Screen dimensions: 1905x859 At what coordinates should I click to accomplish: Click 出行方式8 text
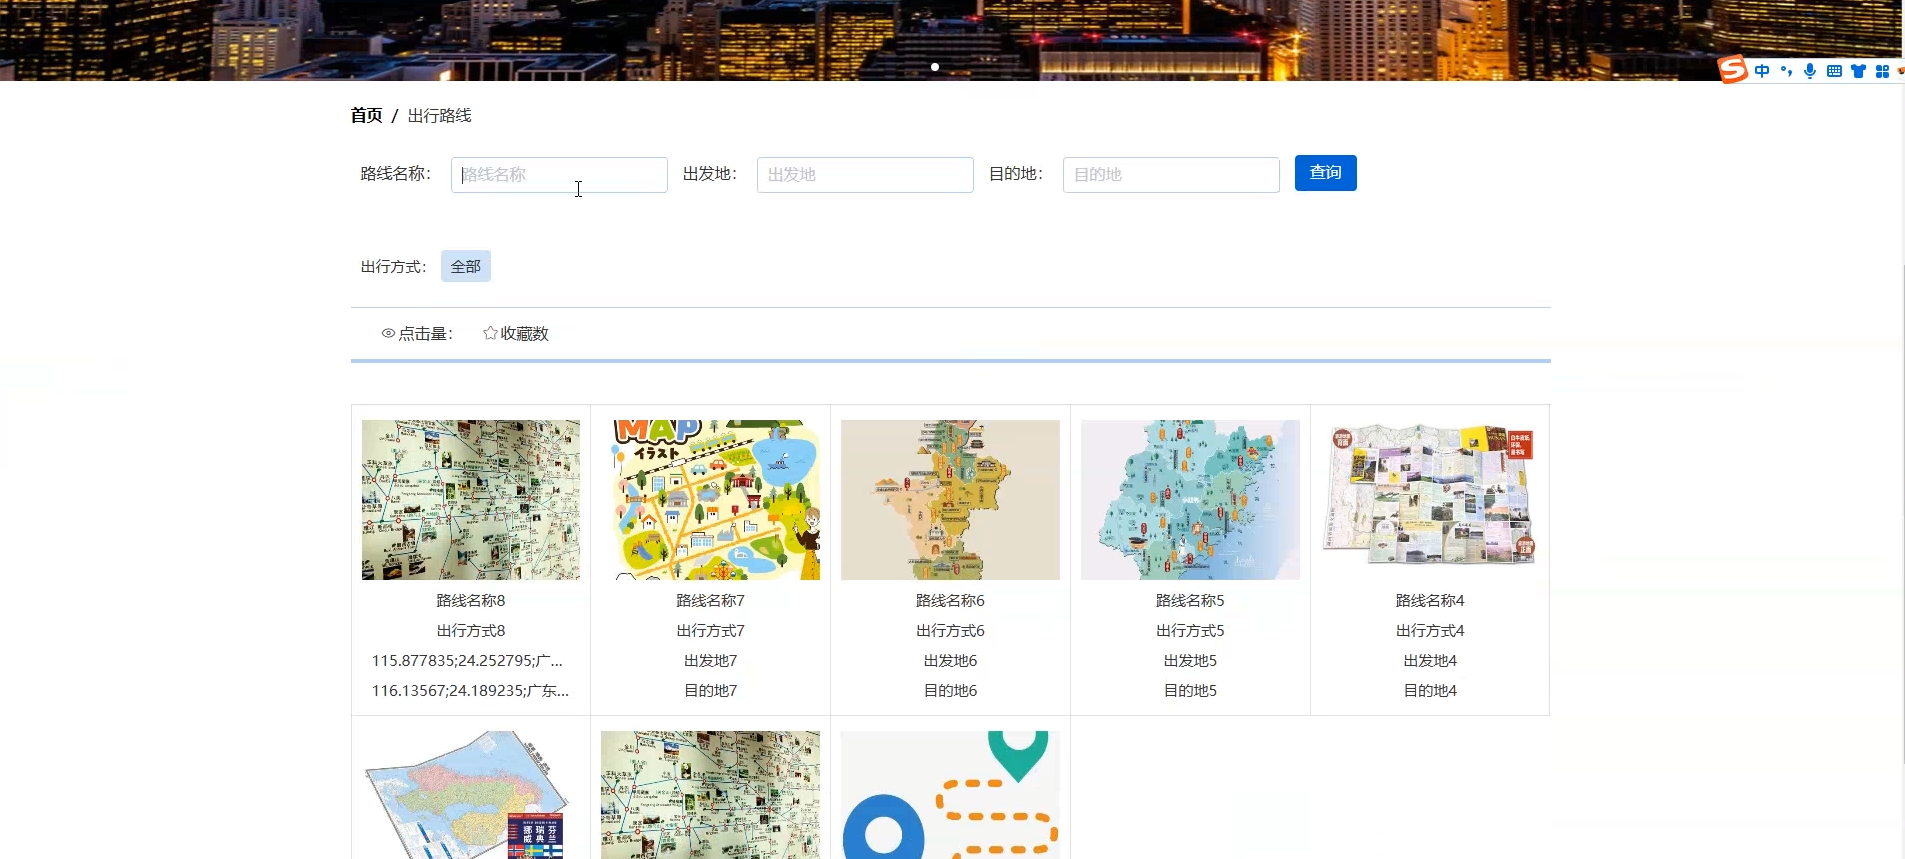(x=471, y=631)
